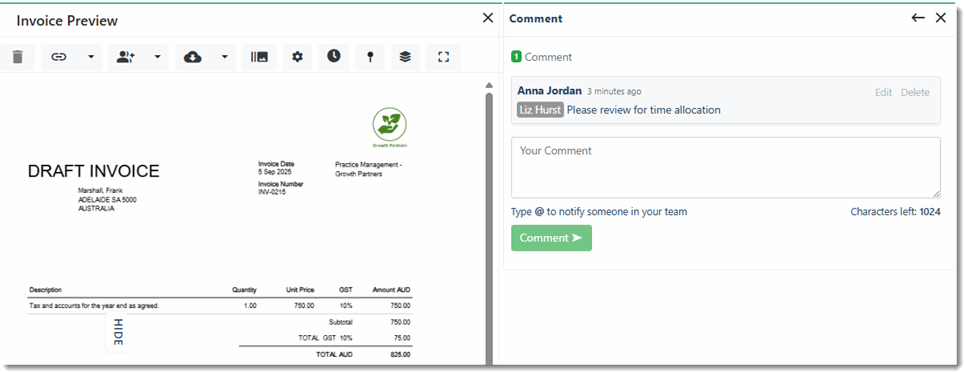Click the TOTAL AUD amount 825.00

click(x=400, y=355)
